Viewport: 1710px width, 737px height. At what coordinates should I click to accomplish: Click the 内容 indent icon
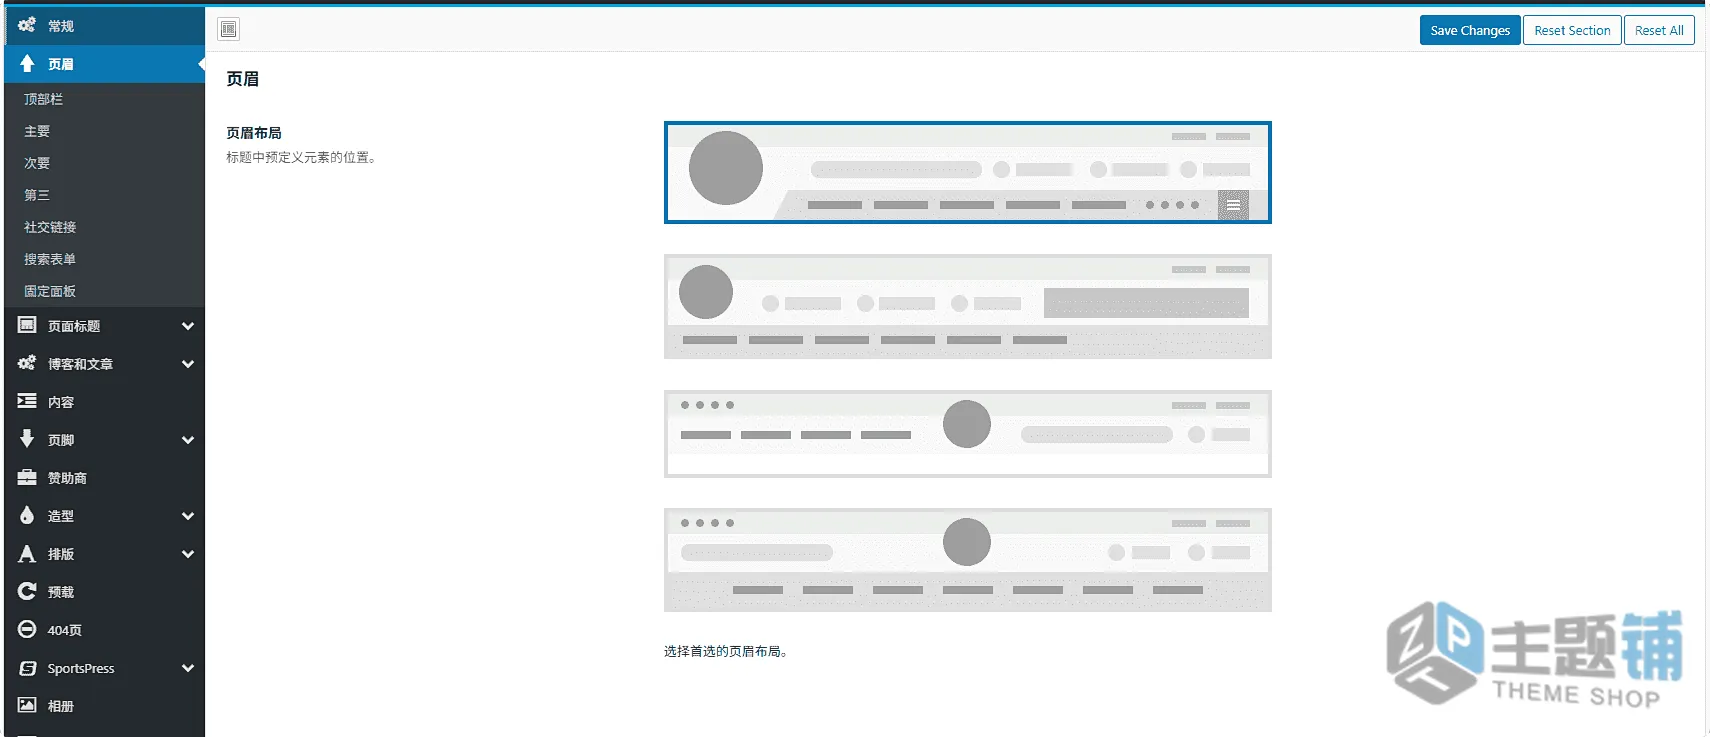[27, 401]
